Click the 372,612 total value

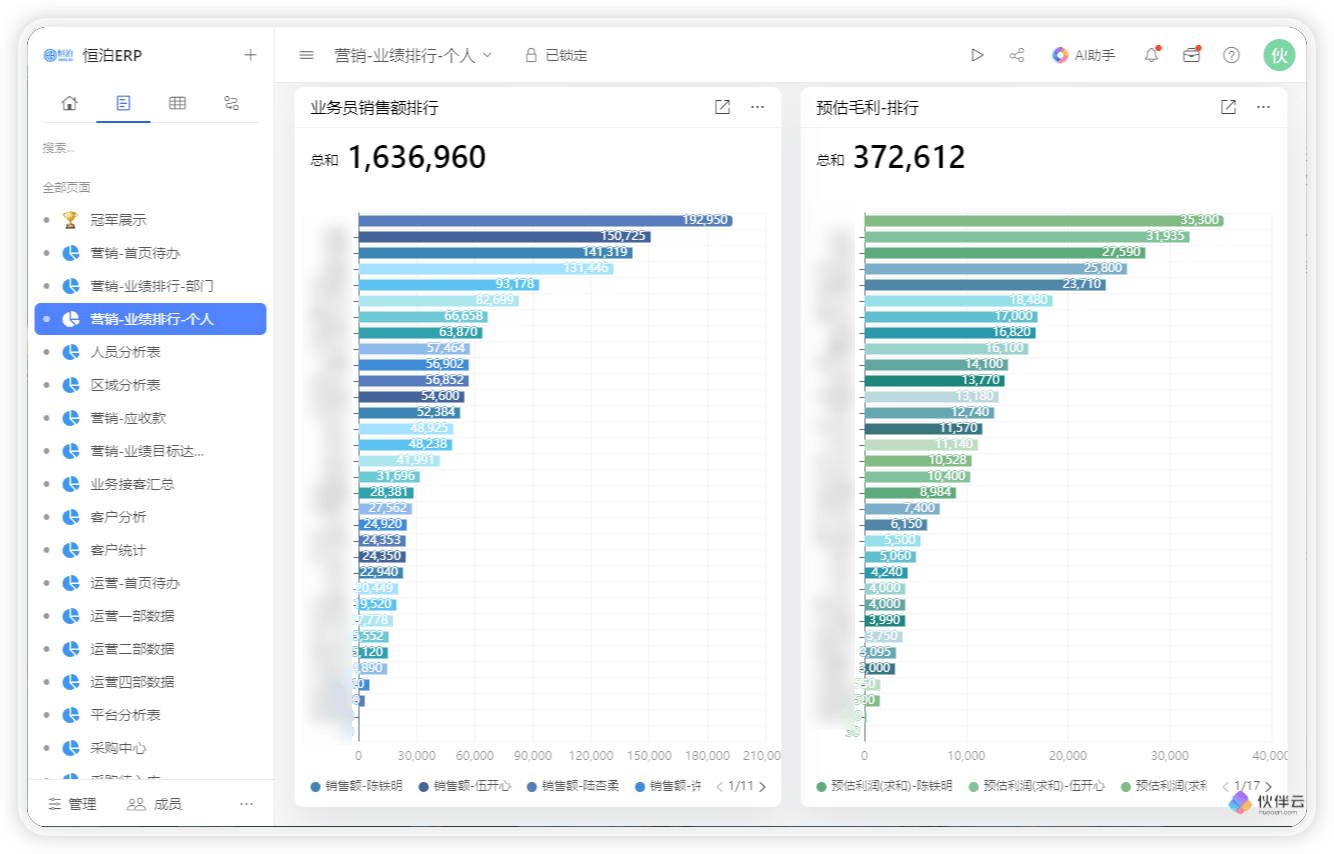pyautogui.click(x=908, y=158)
